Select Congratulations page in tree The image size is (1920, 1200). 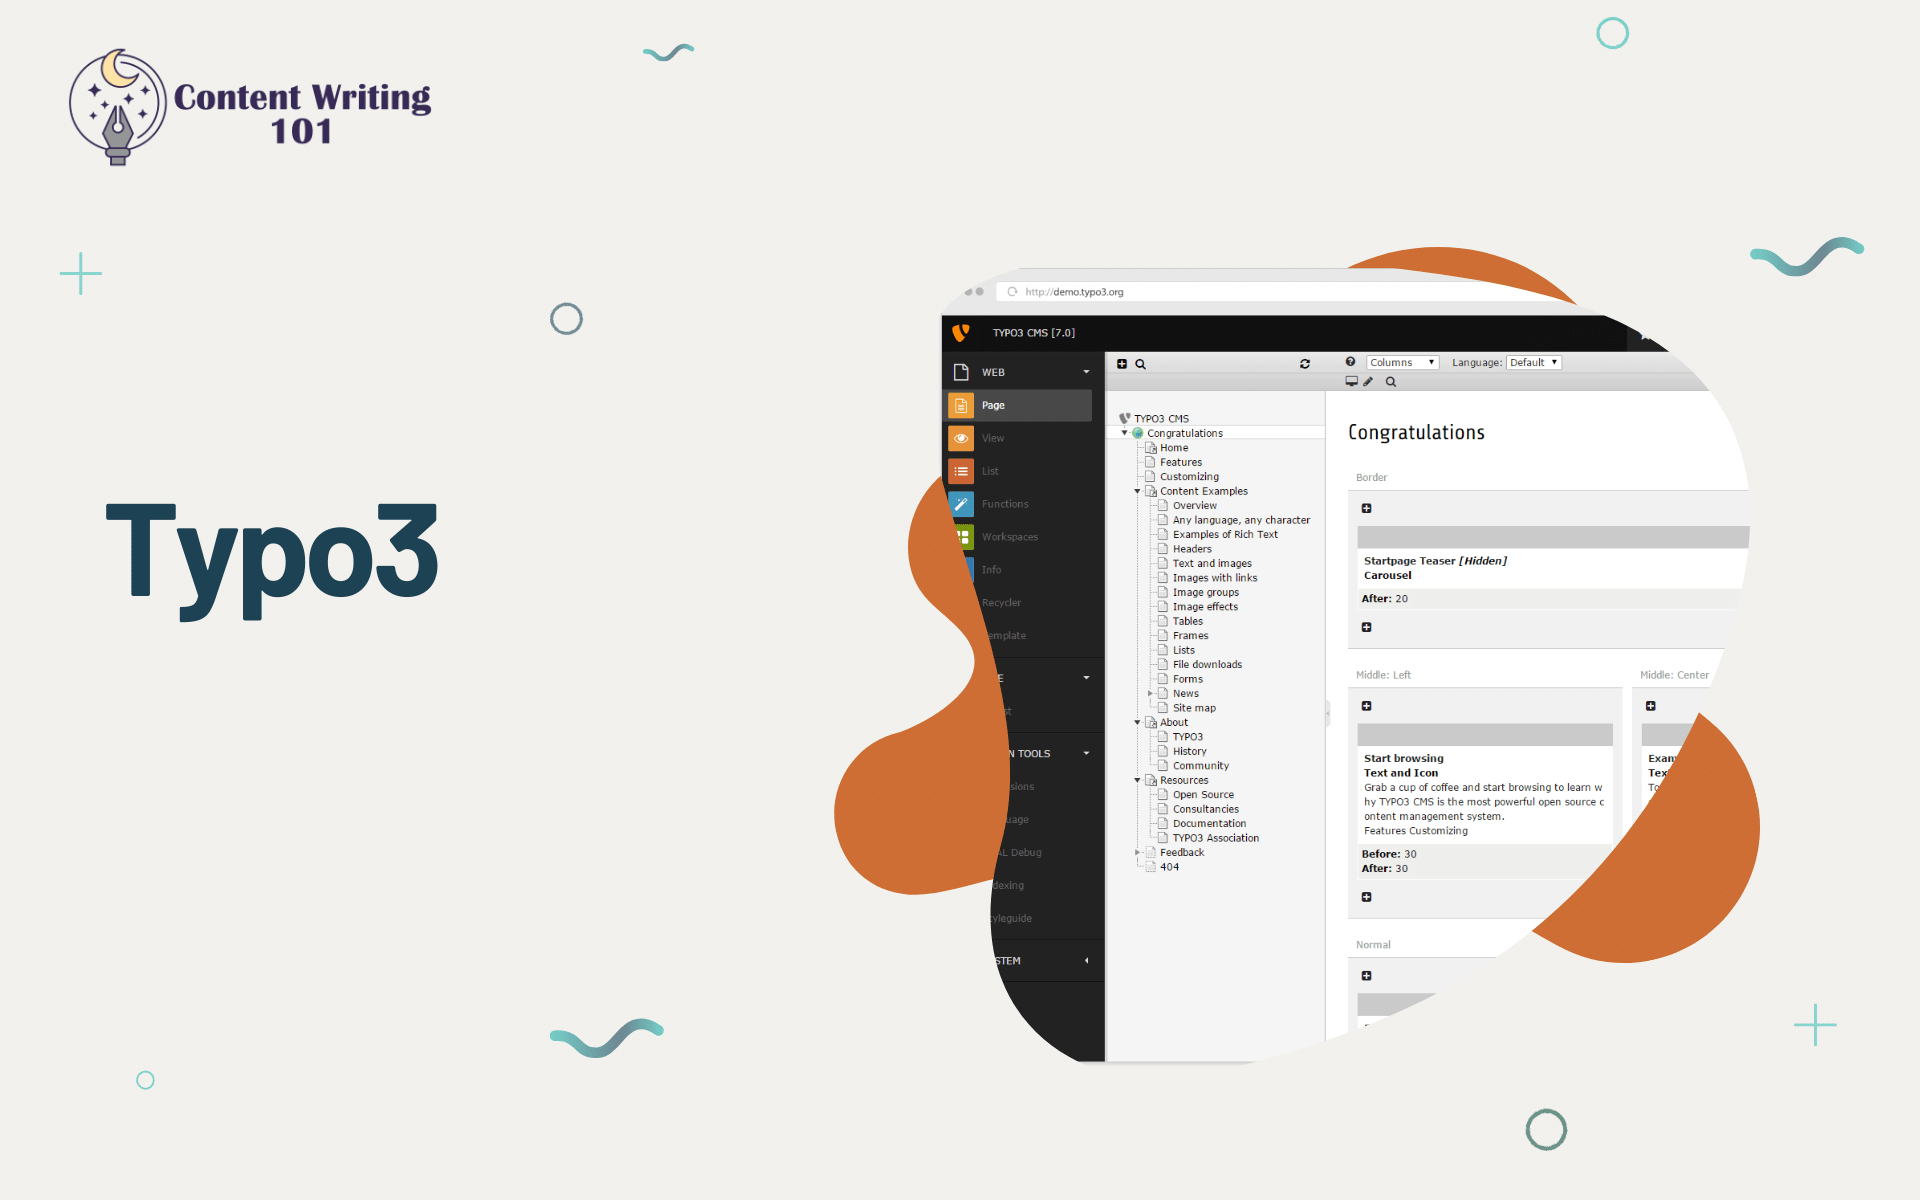(x=1185, y=433)
